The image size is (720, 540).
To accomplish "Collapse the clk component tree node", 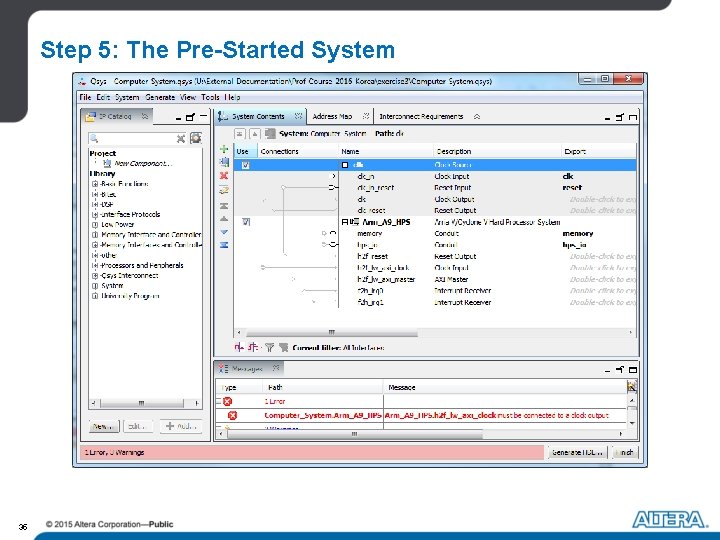I will click(x=345, y=165).
